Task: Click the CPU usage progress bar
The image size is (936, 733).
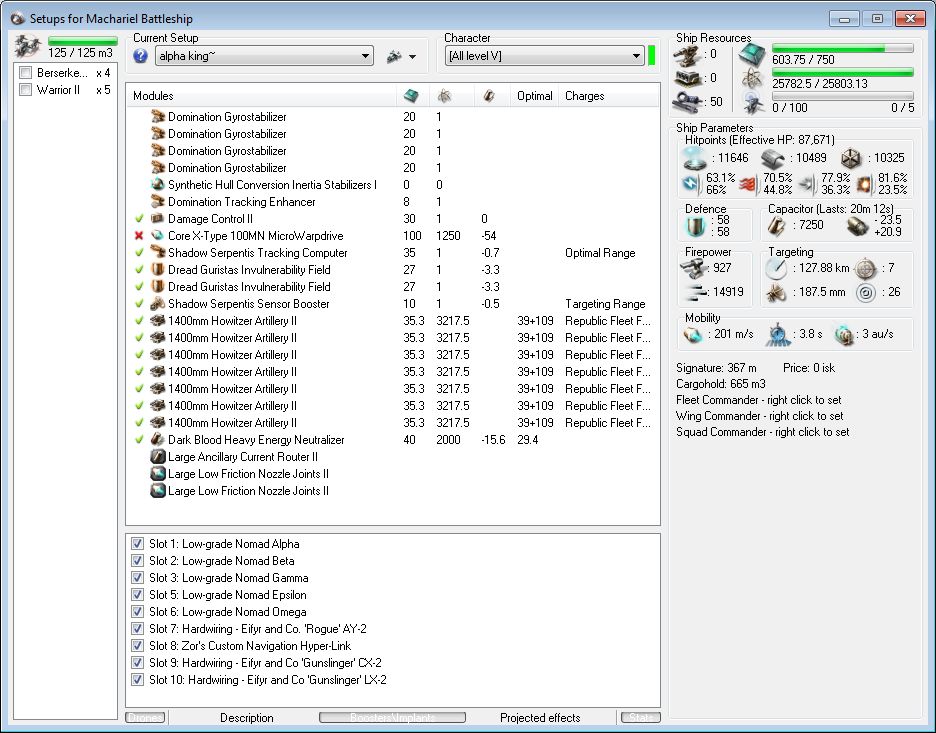Action: 843,48
